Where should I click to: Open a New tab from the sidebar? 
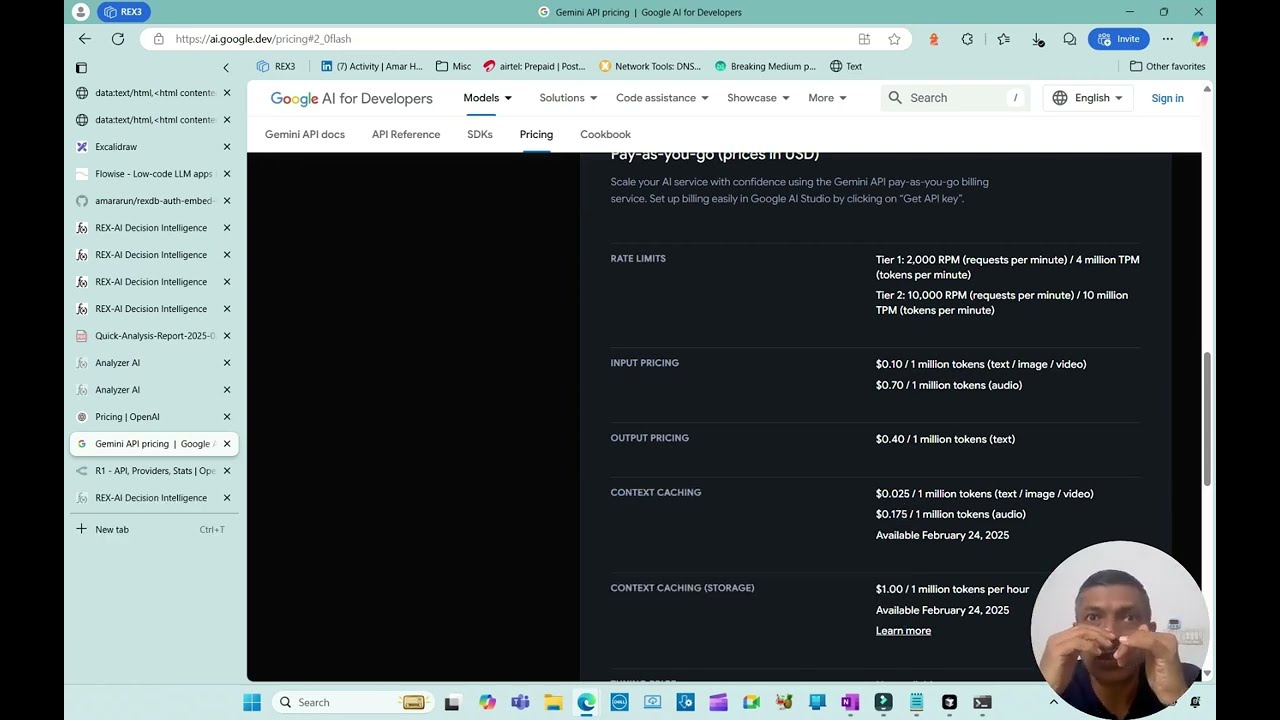coord(152,529)
